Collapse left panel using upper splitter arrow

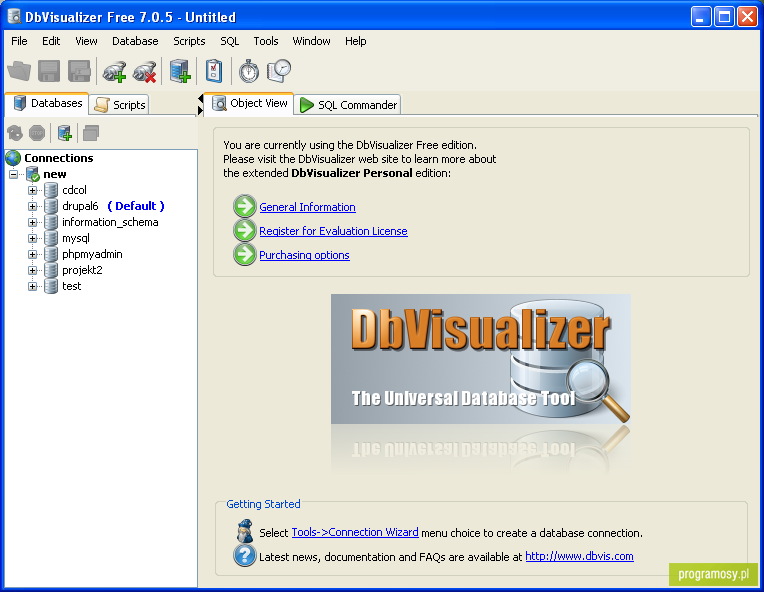pyautogui.click(x=200, y=99)
